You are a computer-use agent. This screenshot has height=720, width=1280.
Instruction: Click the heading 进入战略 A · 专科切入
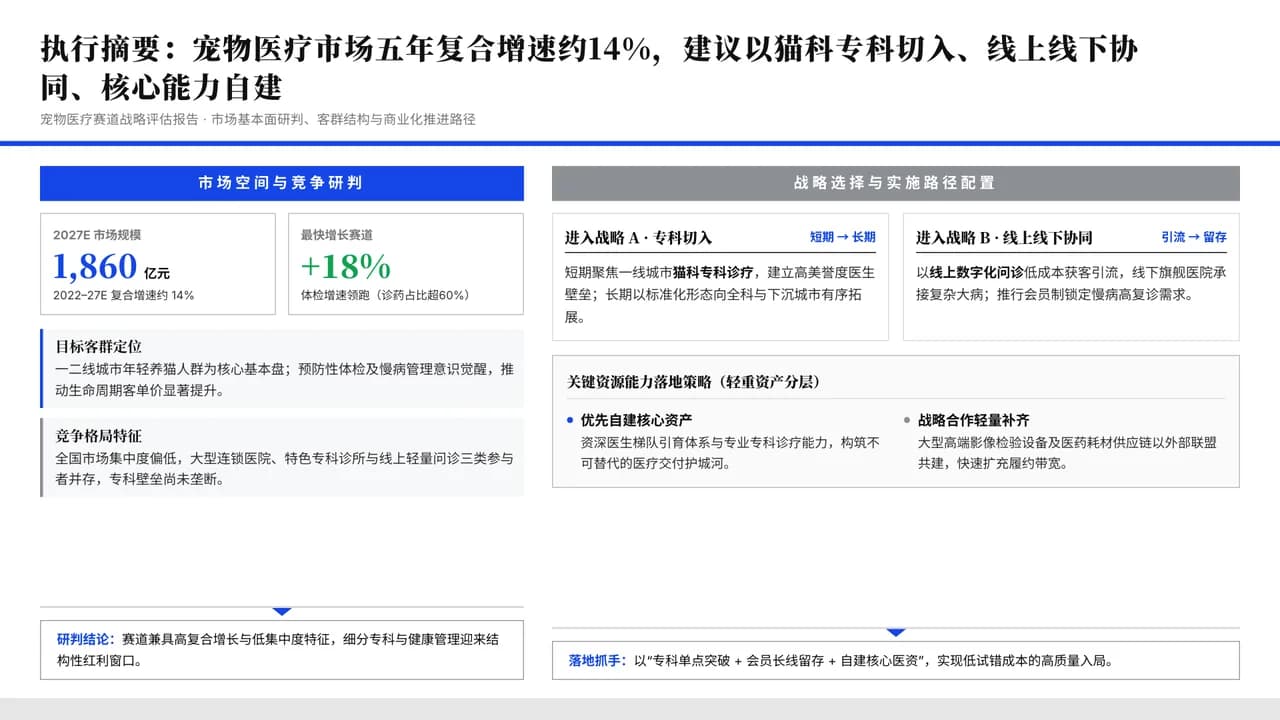coord(638,238)
